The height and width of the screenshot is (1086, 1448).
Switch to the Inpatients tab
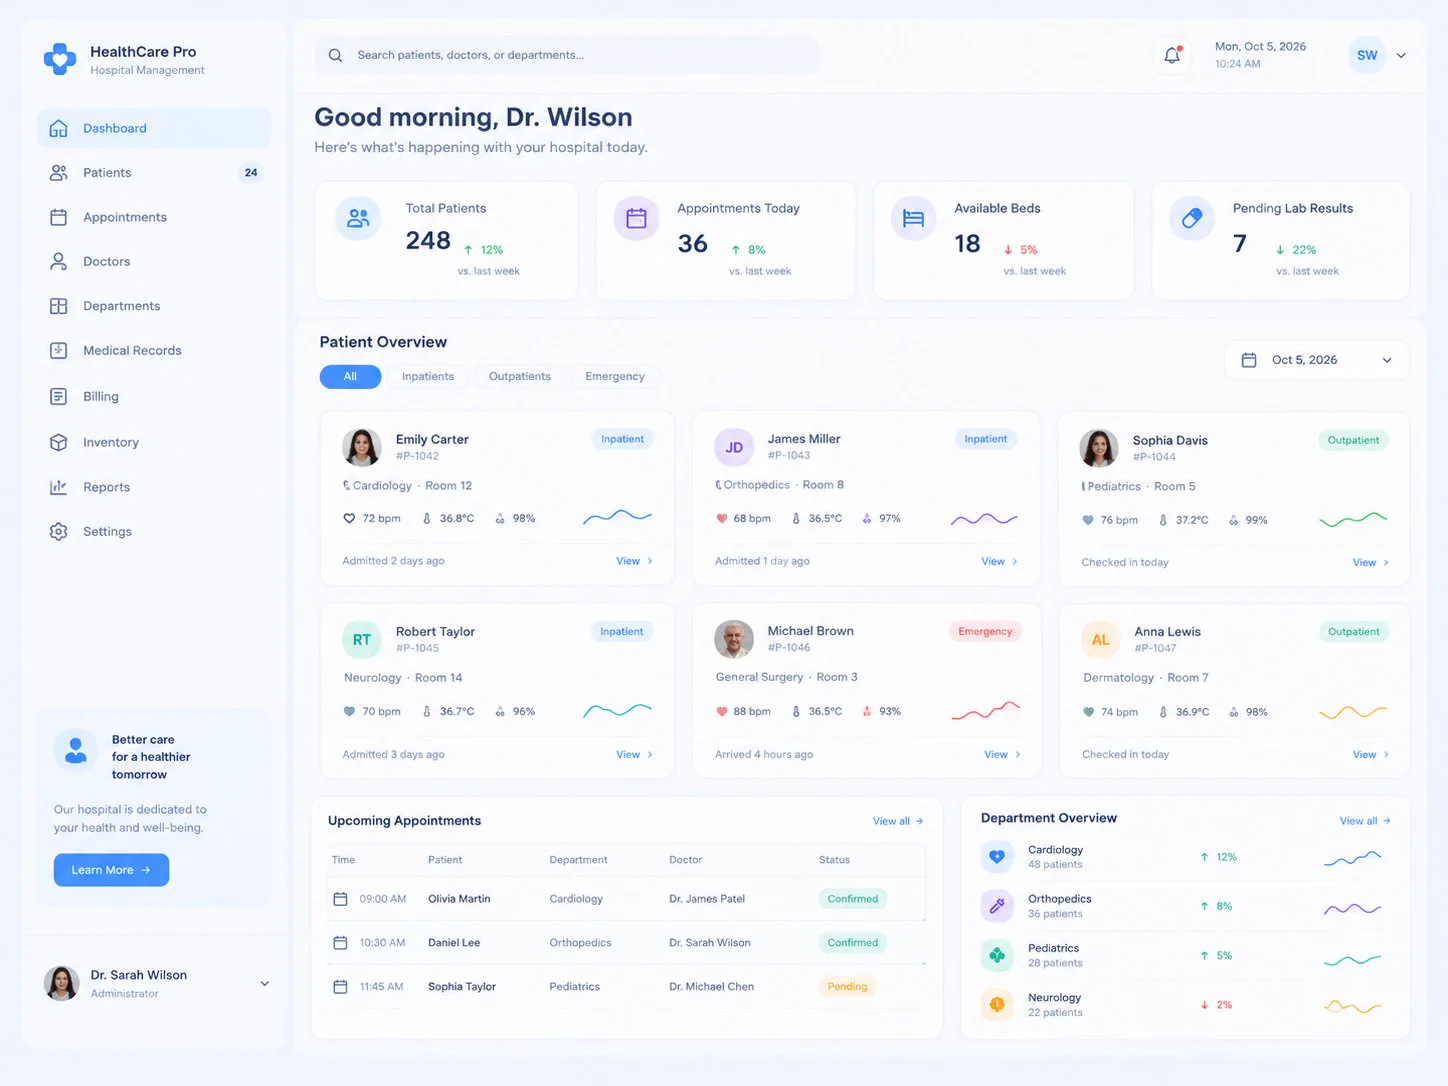coord(428,377)
